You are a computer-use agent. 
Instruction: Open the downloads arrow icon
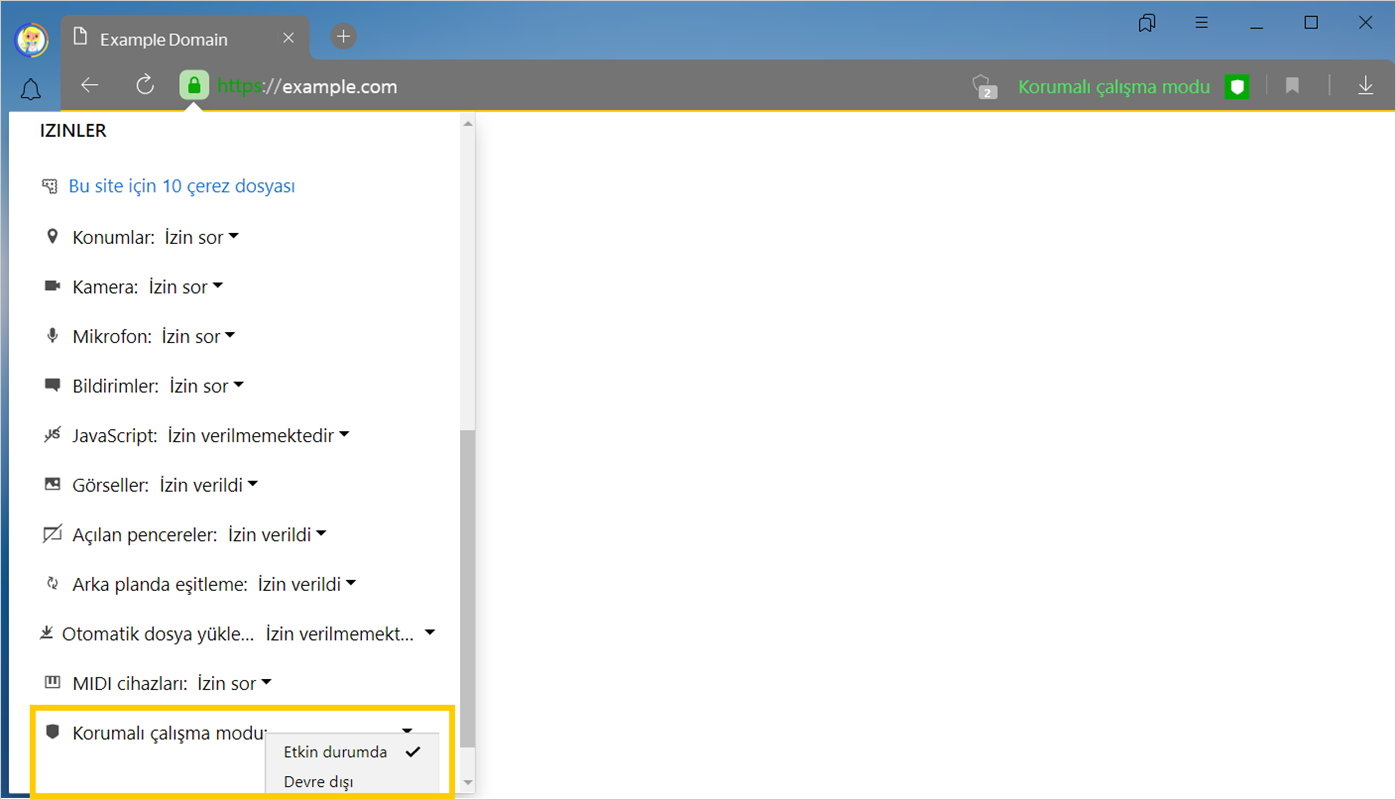[1366, 87]
